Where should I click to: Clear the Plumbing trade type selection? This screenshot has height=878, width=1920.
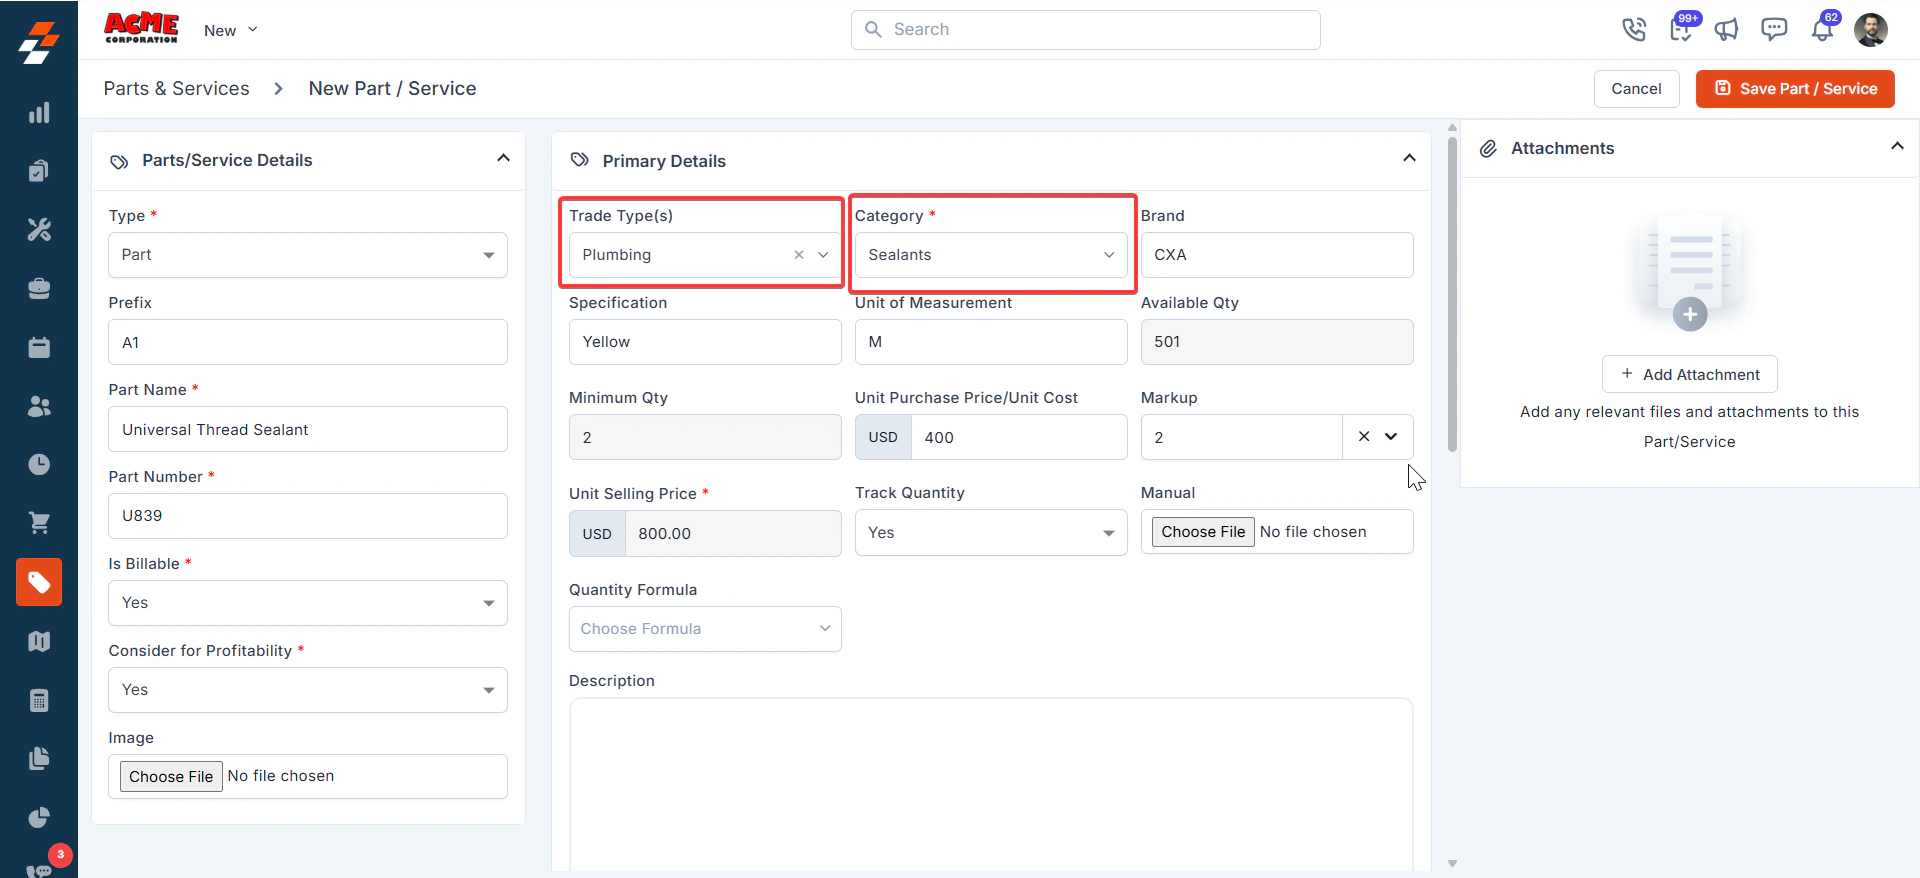799,255
